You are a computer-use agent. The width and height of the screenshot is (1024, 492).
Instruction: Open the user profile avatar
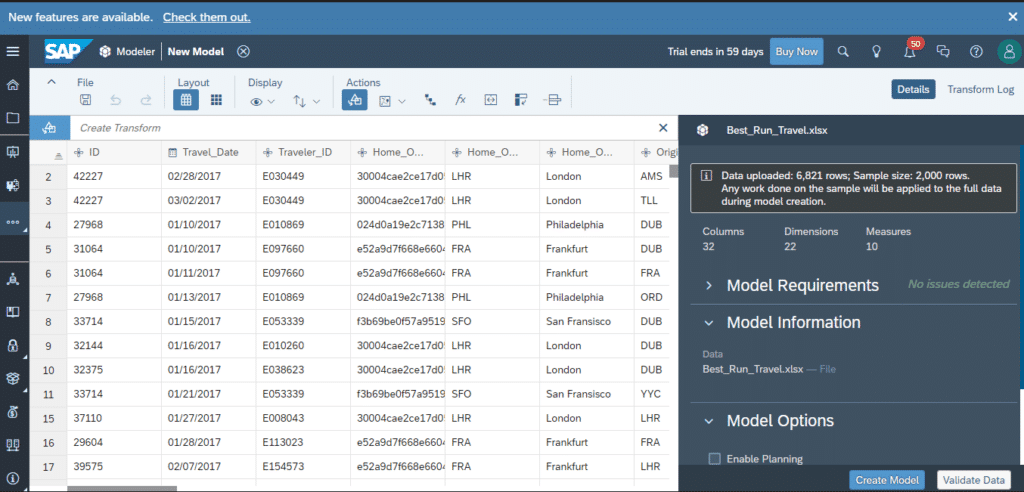coord(1009,52)
